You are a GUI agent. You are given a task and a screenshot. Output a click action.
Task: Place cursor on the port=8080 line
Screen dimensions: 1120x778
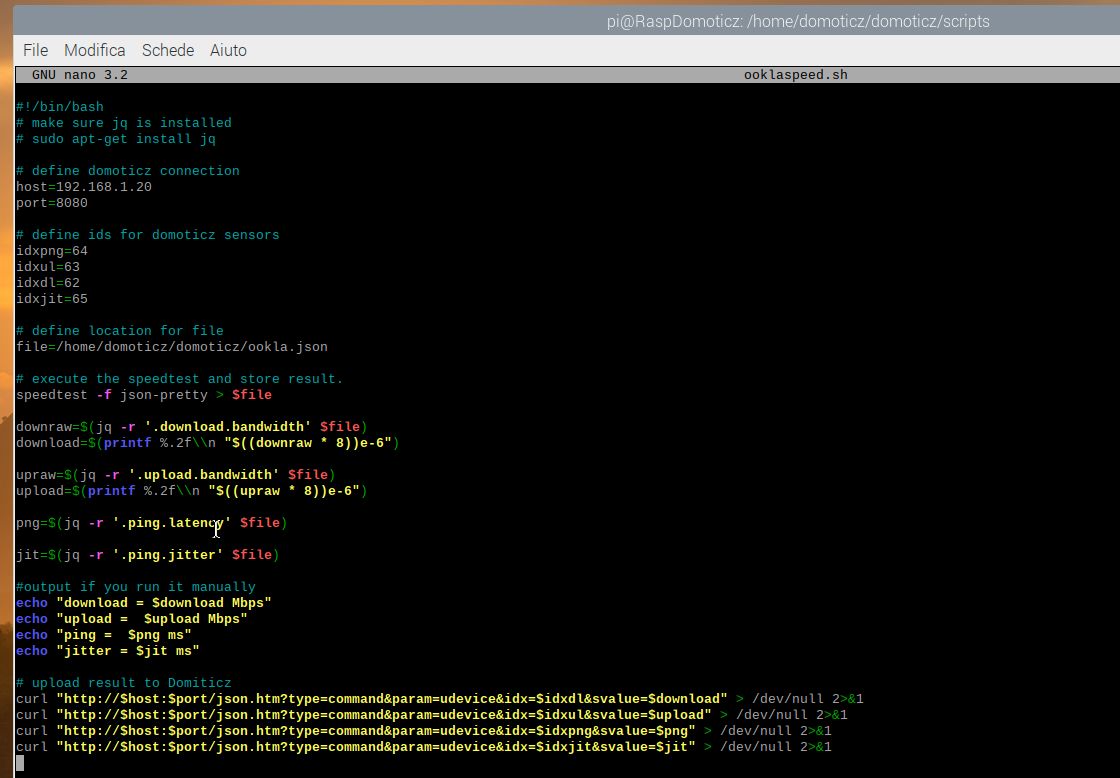(x=51, y=203)
